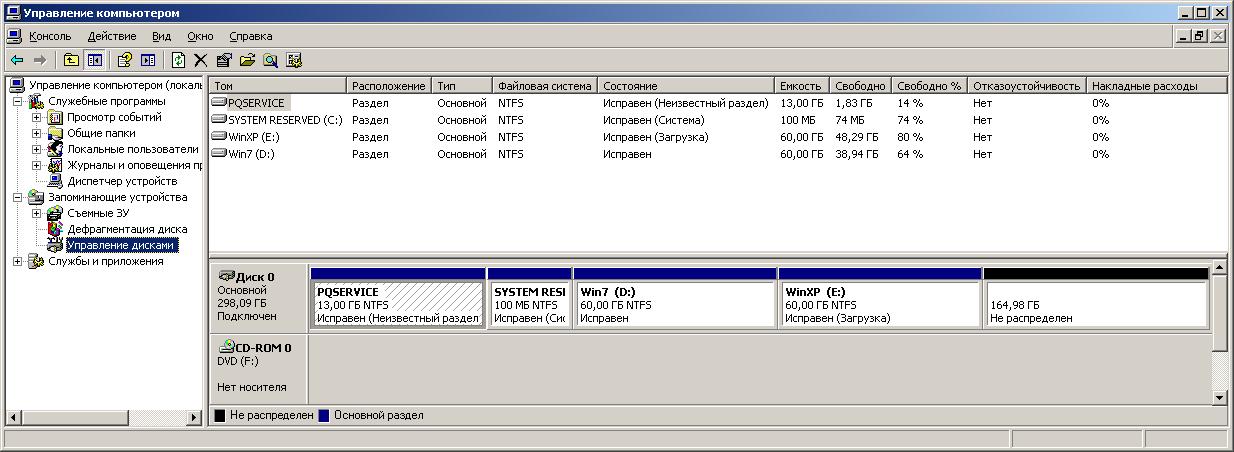1234x452 pixels.
Task: Click the 48,29 ГБ free space cell
Action: pyautogui.click(x=857, y=137)
